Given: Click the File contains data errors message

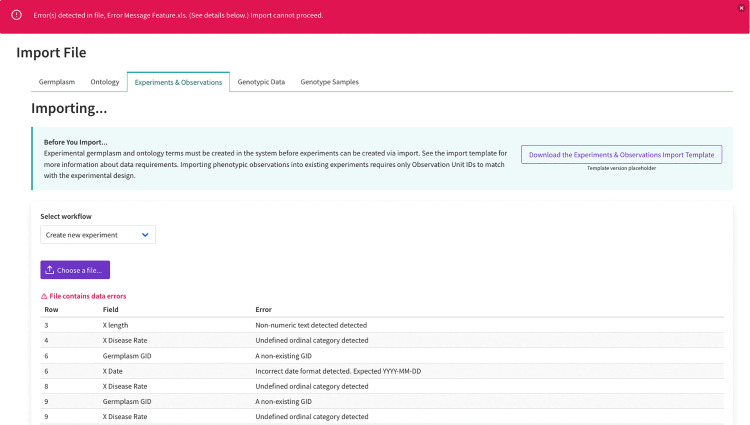Looking at the screenshot, I should [88, 296].
